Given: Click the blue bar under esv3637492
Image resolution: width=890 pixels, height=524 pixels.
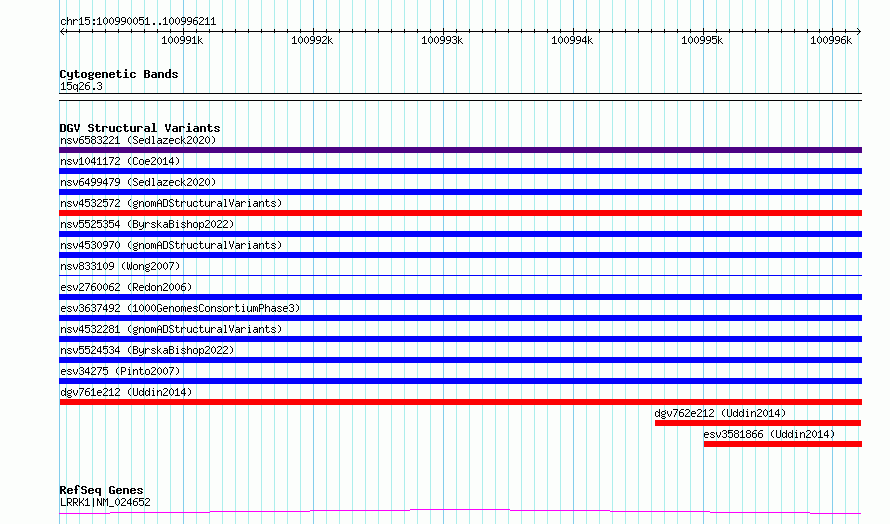Looking at the screenshot, I should (460, 318).
